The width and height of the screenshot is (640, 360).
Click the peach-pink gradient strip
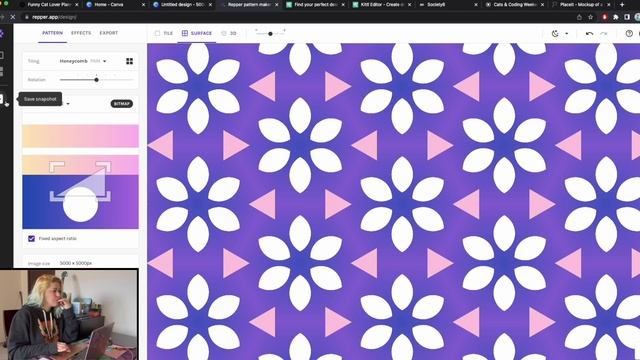coord(80,136)
